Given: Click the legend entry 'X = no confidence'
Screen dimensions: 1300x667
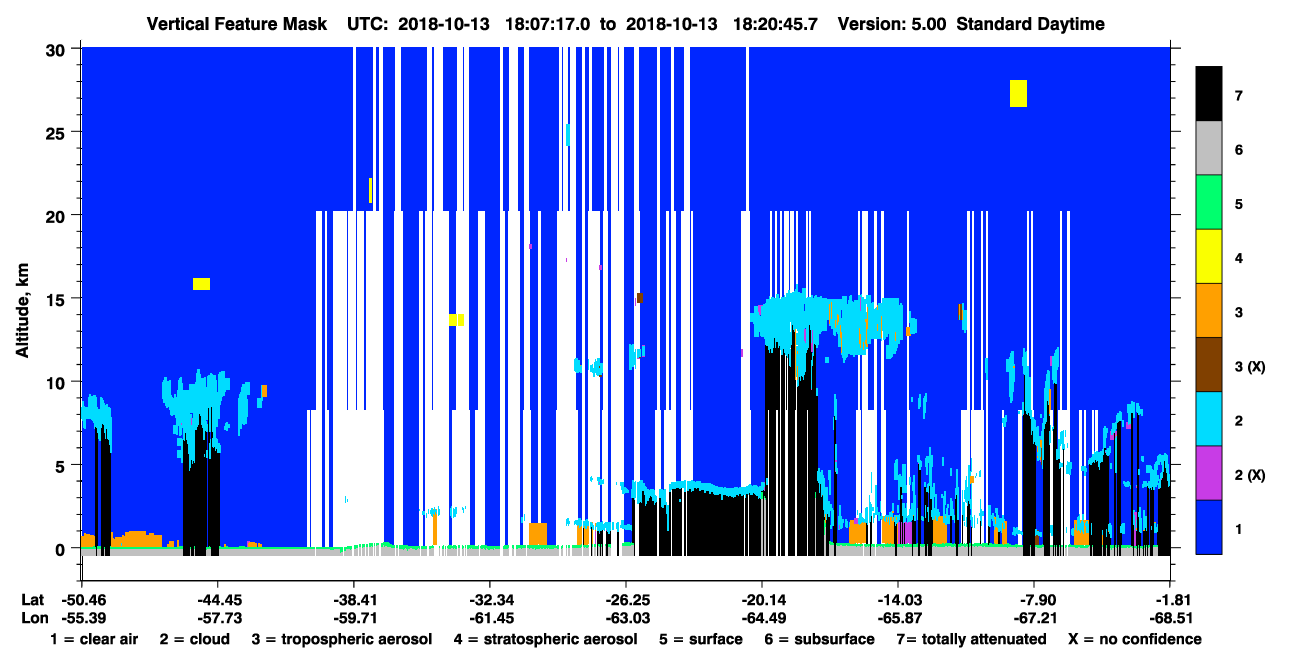Looking at the screenshot, I should coord(1134,639).
